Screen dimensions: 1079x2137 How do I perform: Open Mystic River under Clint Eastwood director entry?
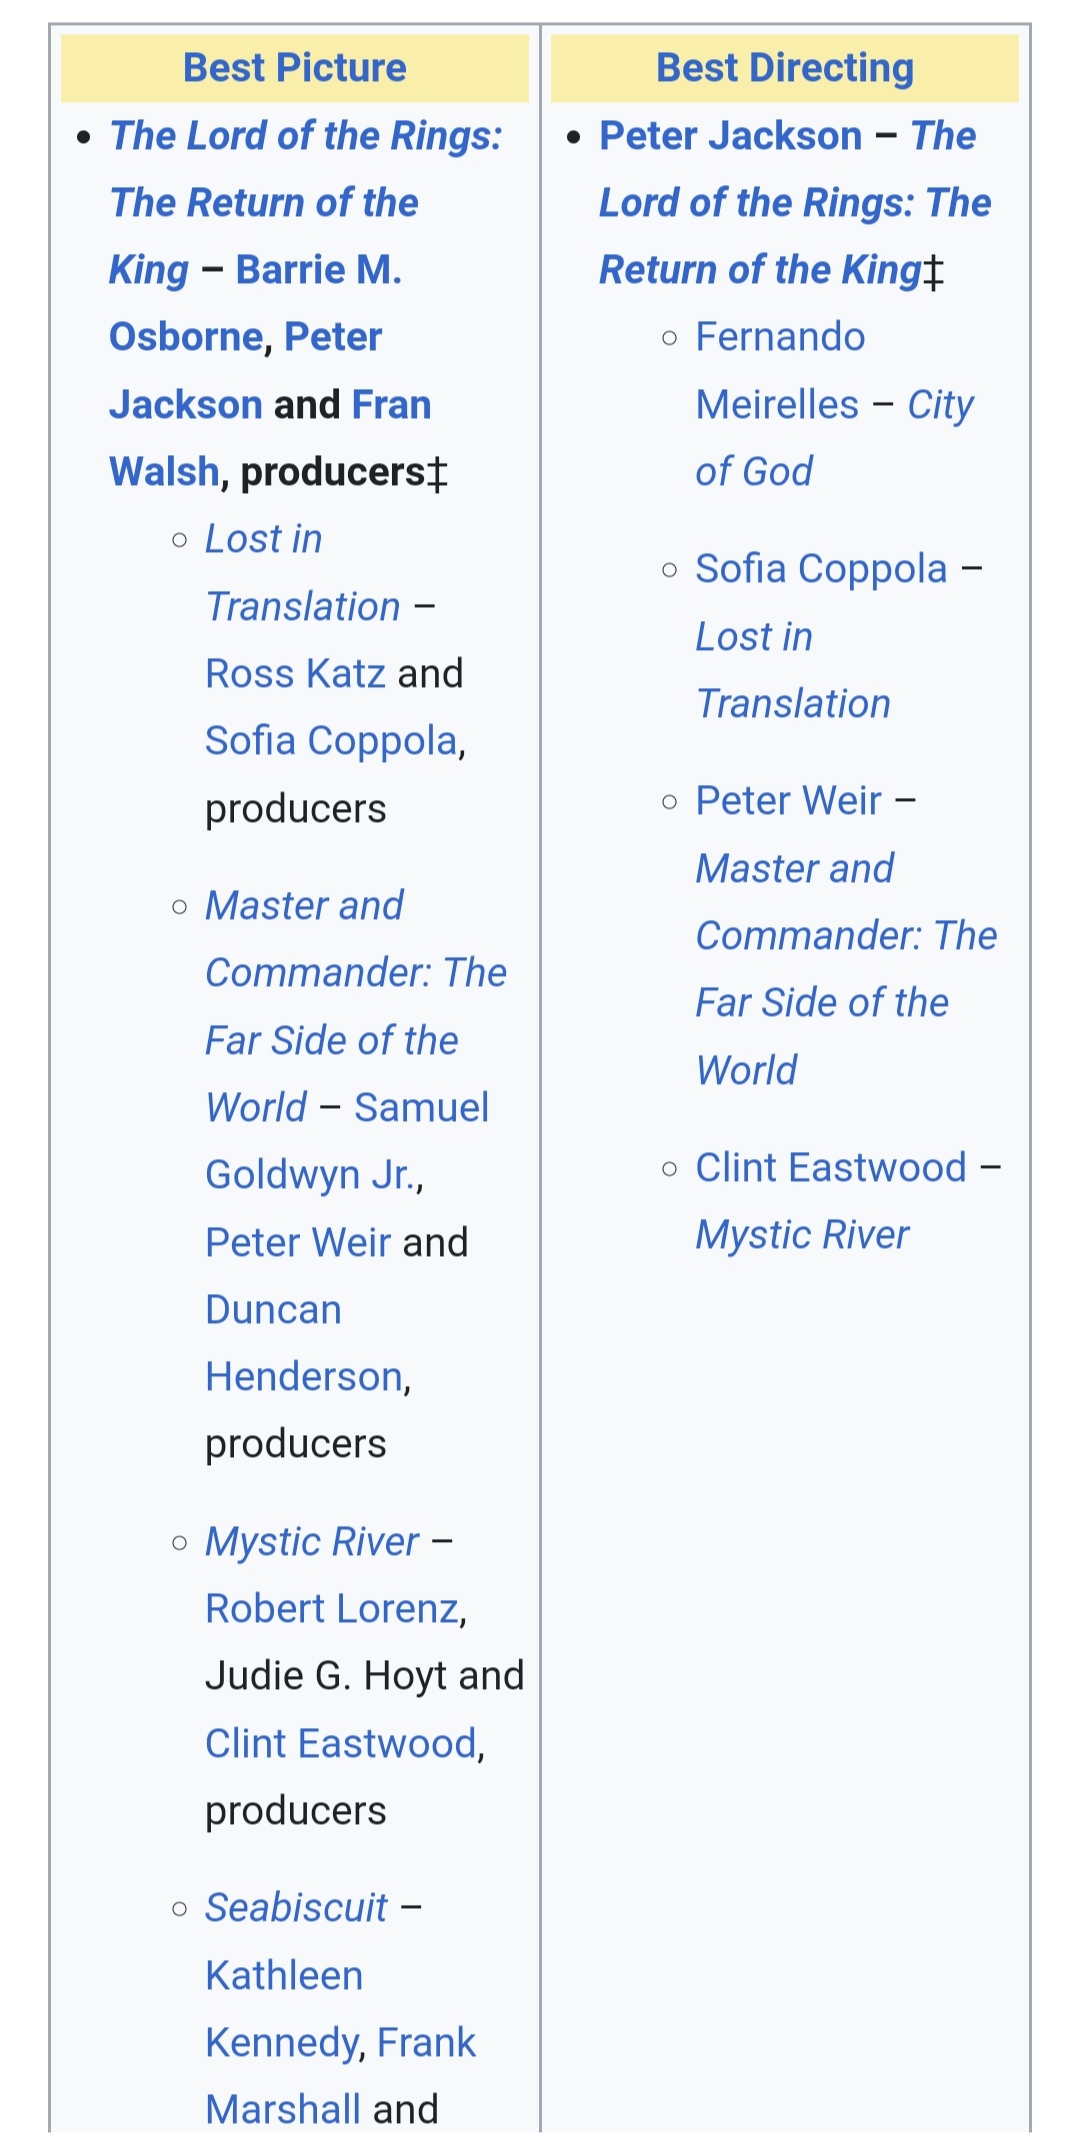[x=802, y=1235]
